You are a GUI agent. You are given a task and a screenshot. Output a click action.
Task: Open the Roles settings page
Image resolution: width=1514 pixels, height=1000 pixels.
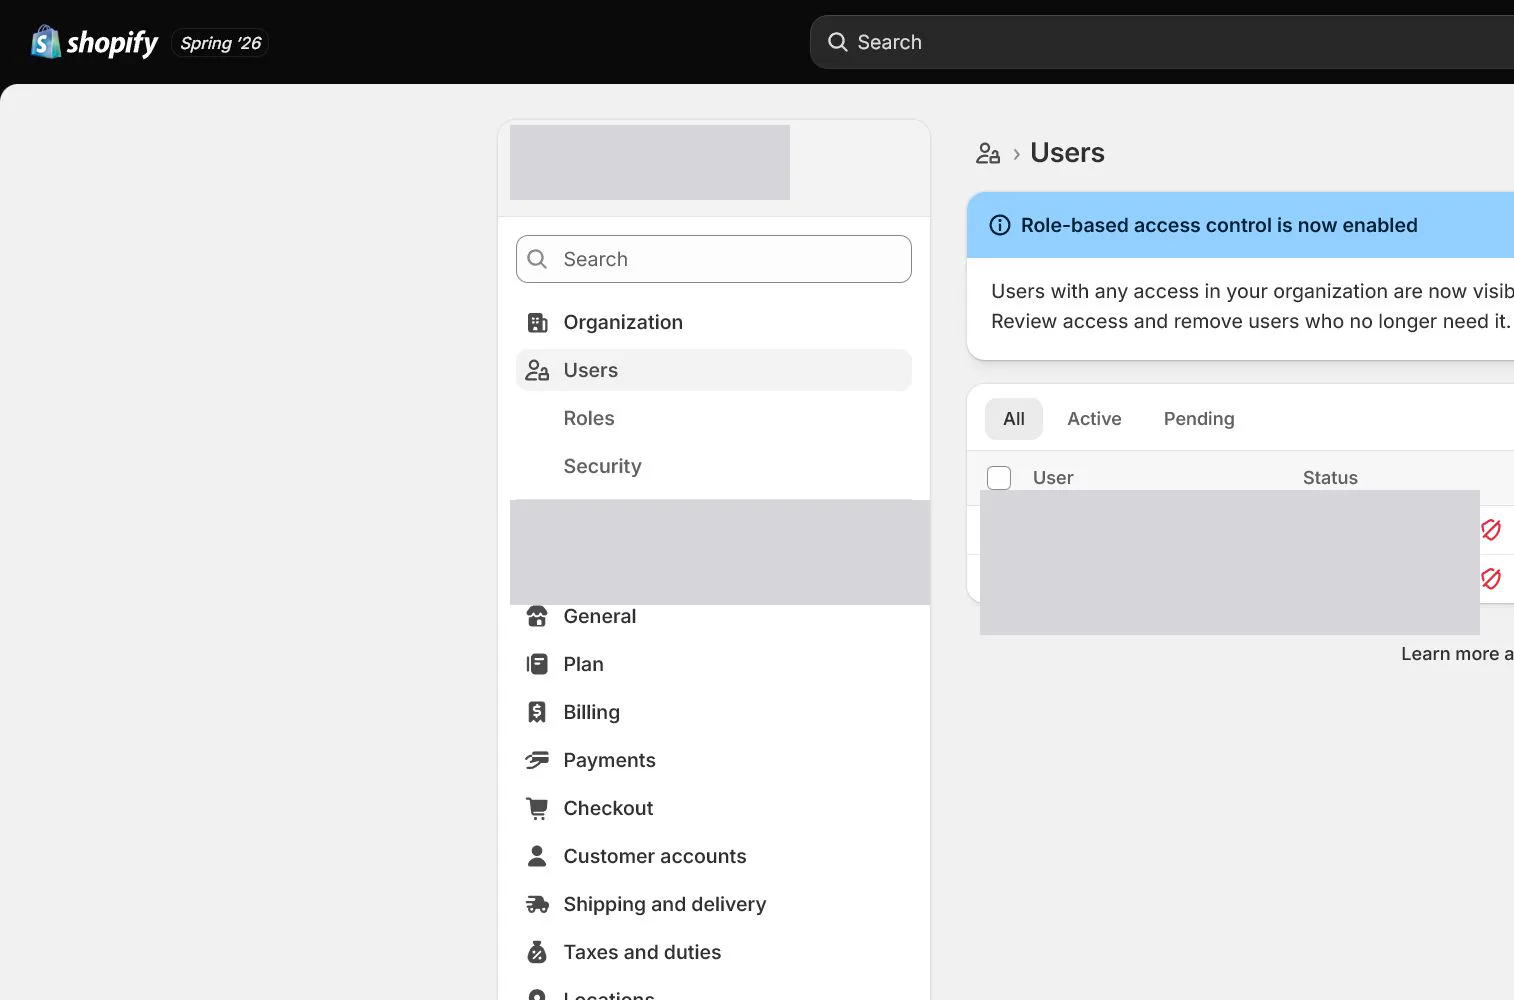589,418
